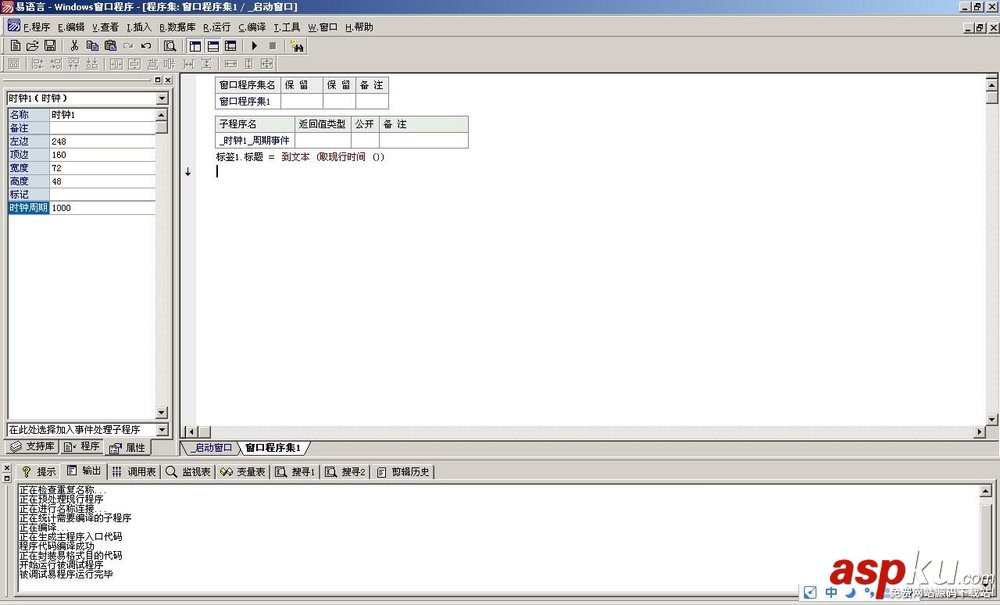The image size is (1000, 605).
Task: Click the equal width-and-height sizing icon
Action: coord(267,64)
